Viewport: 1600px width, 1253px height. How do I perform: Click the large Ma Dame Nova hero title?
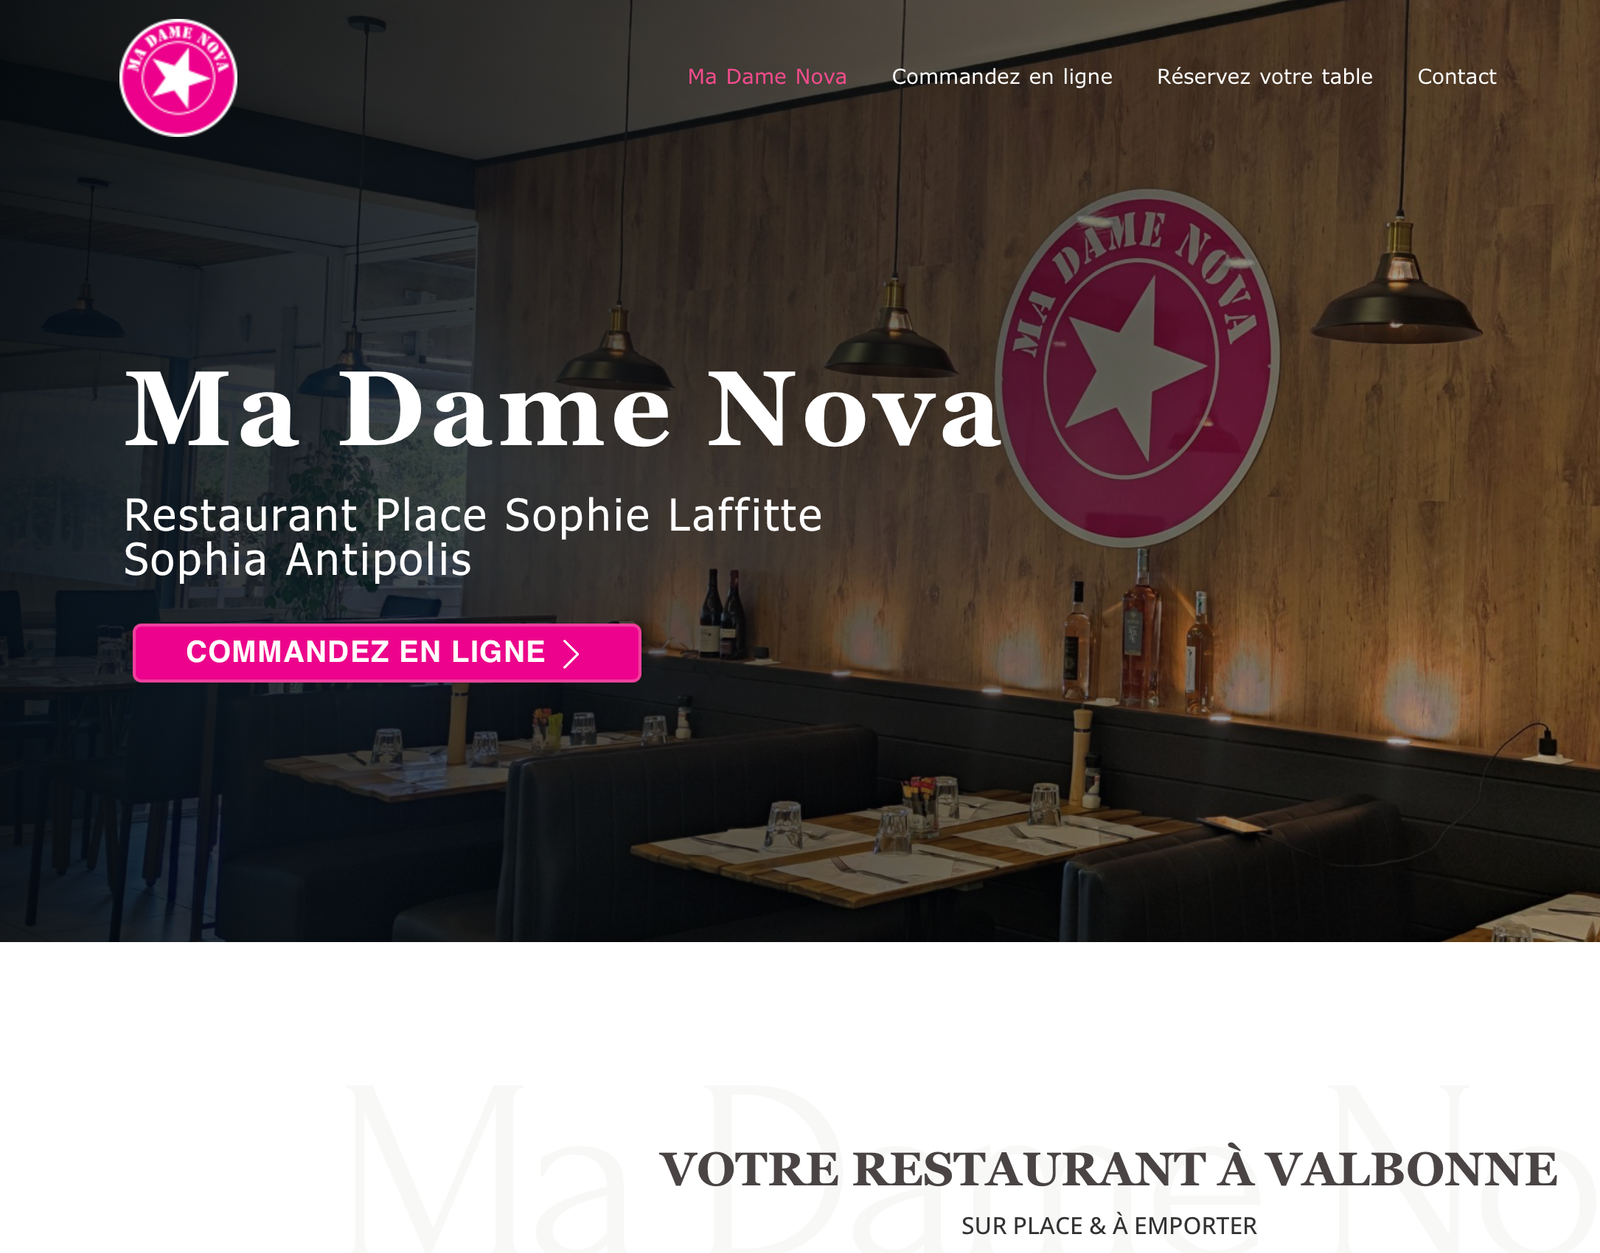[562, 409]
